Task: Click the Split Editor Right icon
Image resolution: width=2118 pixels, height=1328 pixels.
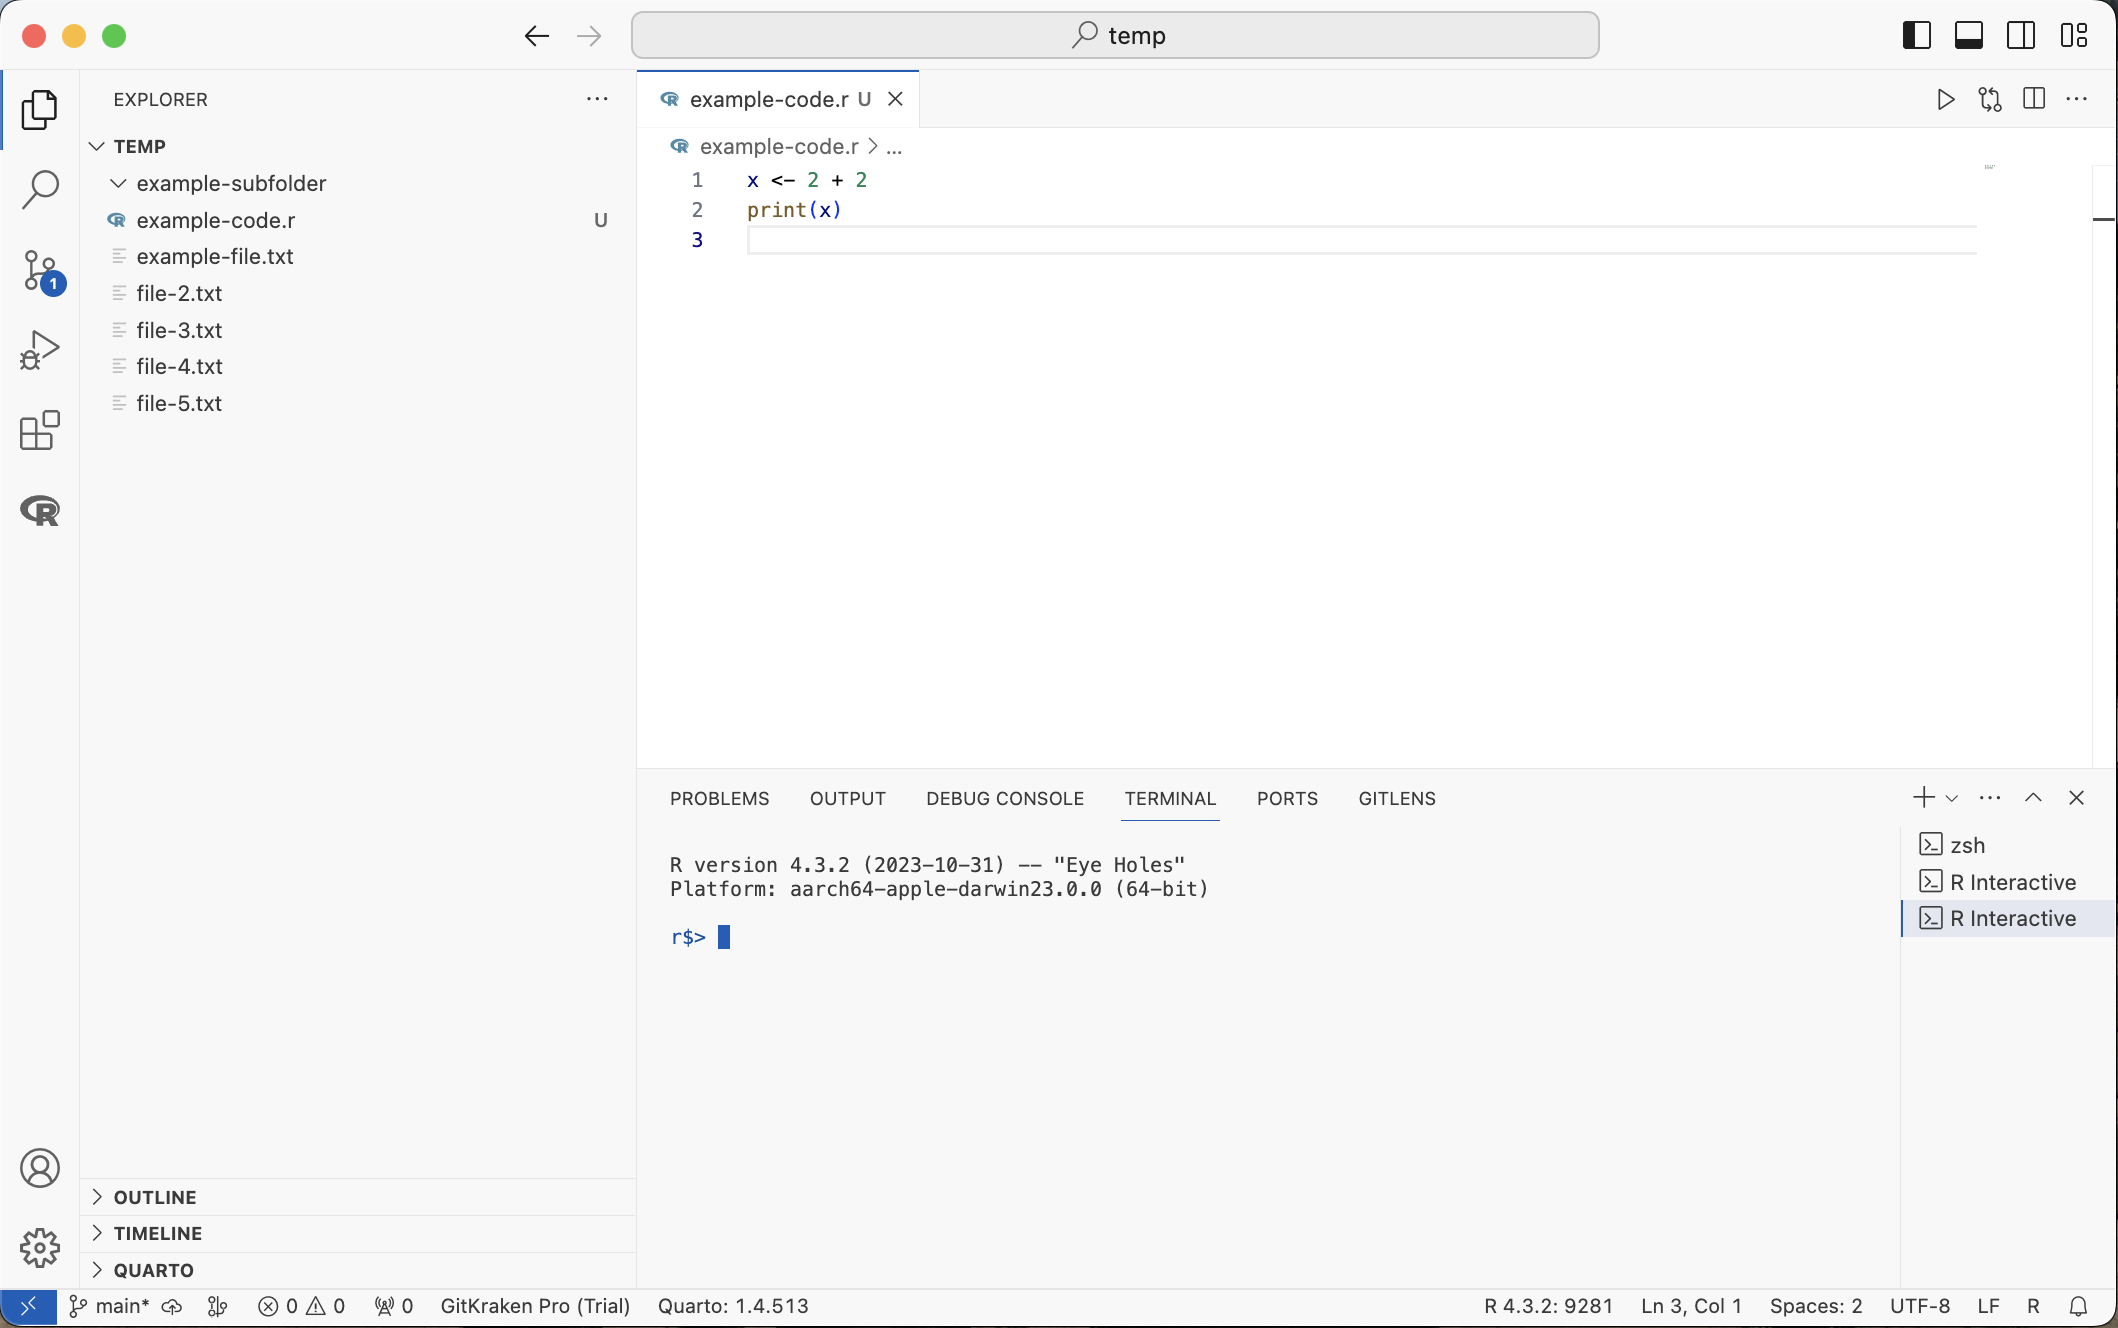Action: [x=2033, y=99]
